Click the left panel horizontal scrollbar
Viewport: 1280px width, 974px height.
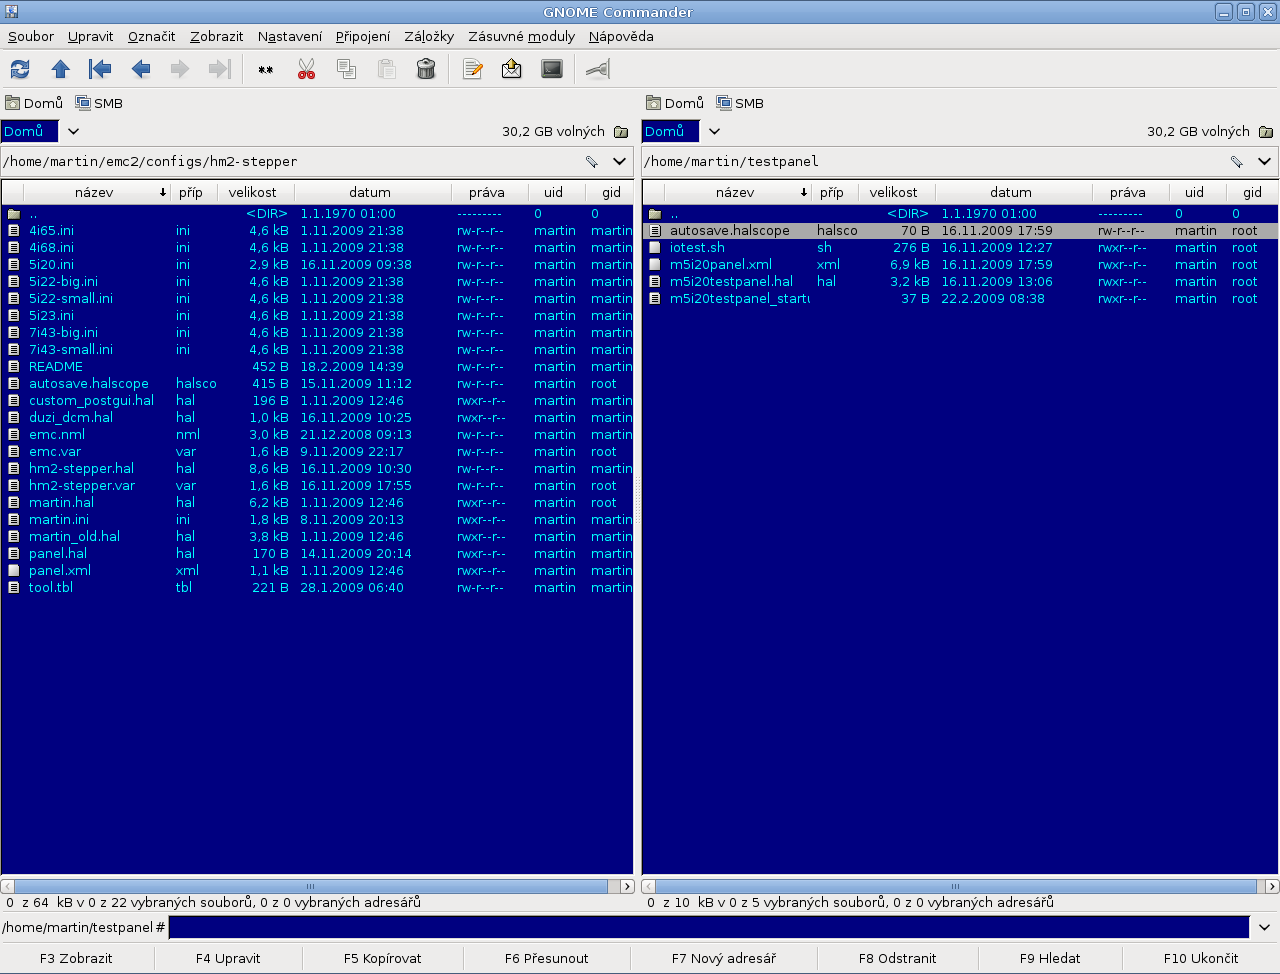coord(310,886)
